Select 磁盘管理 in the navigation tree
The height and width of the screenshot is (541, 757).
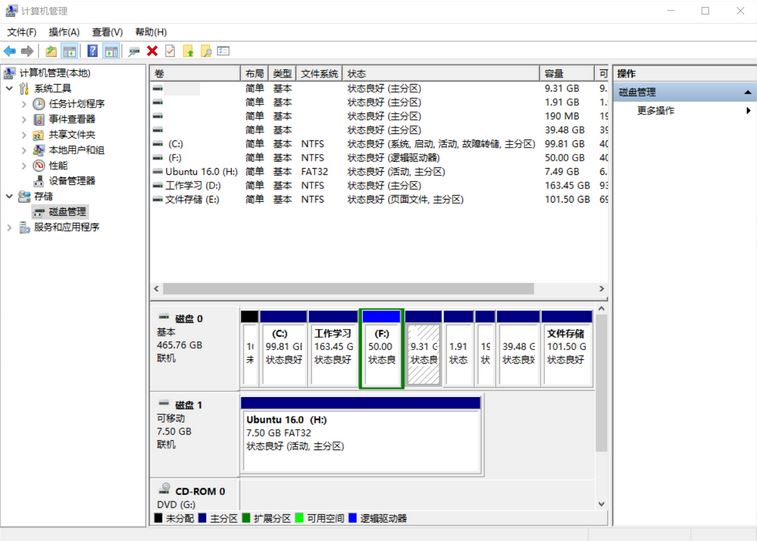(x=67, y=212)
